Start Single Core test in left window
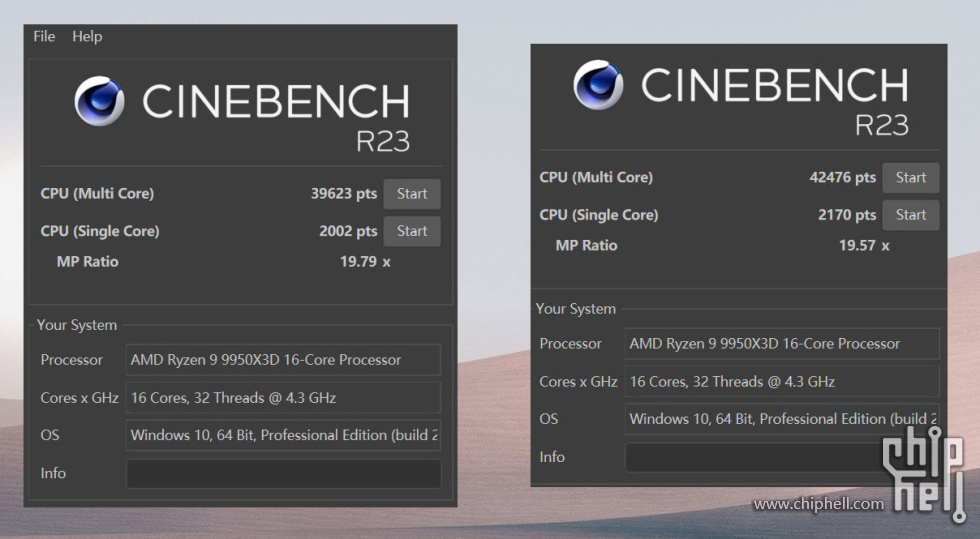 click(x=412, y=231)
